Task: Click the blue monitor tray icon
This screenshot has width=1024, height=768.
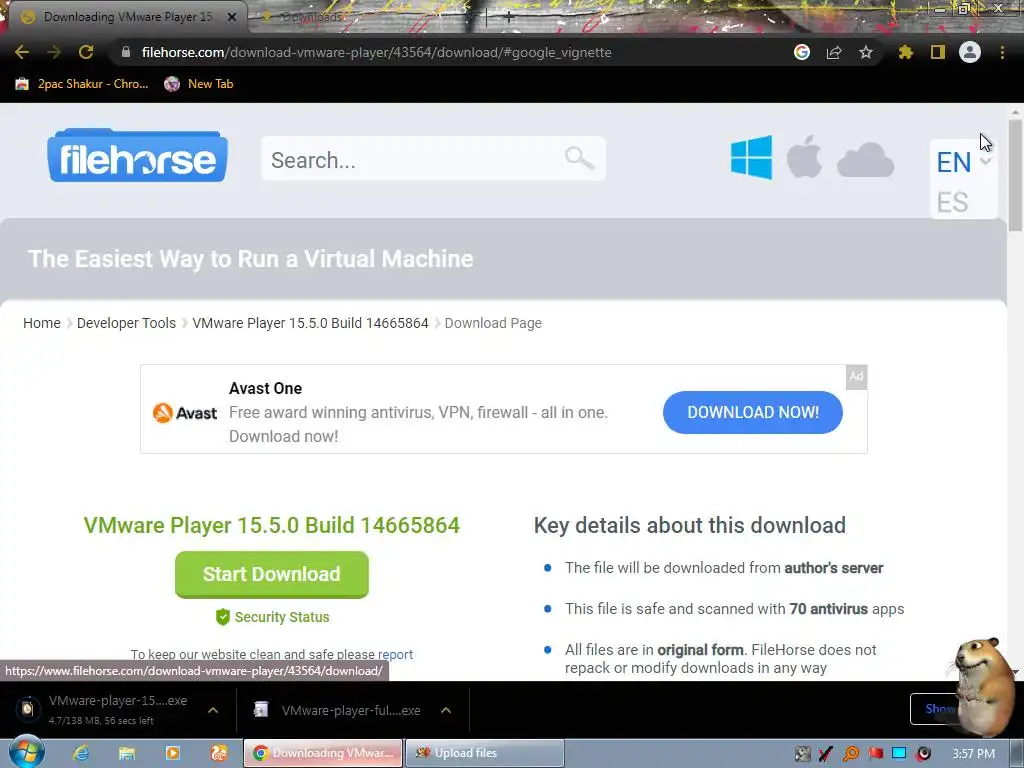Action: click(899, 754)
